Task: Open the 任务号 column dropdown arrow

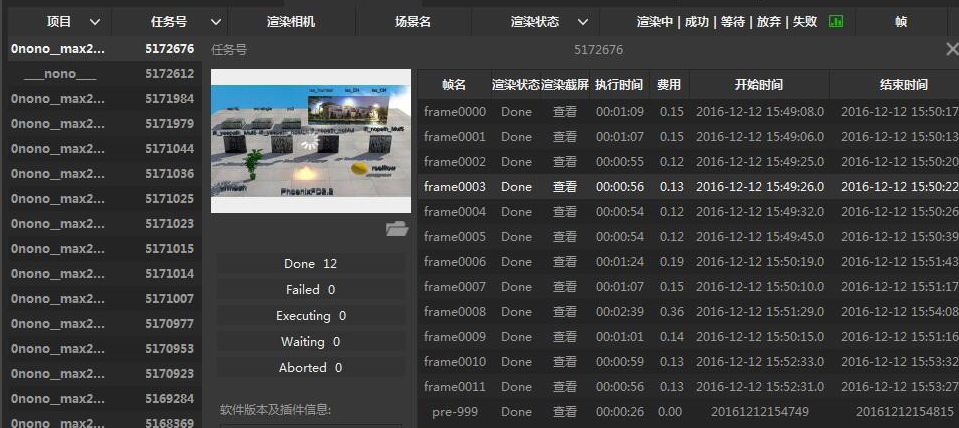Action: (216, 21)
